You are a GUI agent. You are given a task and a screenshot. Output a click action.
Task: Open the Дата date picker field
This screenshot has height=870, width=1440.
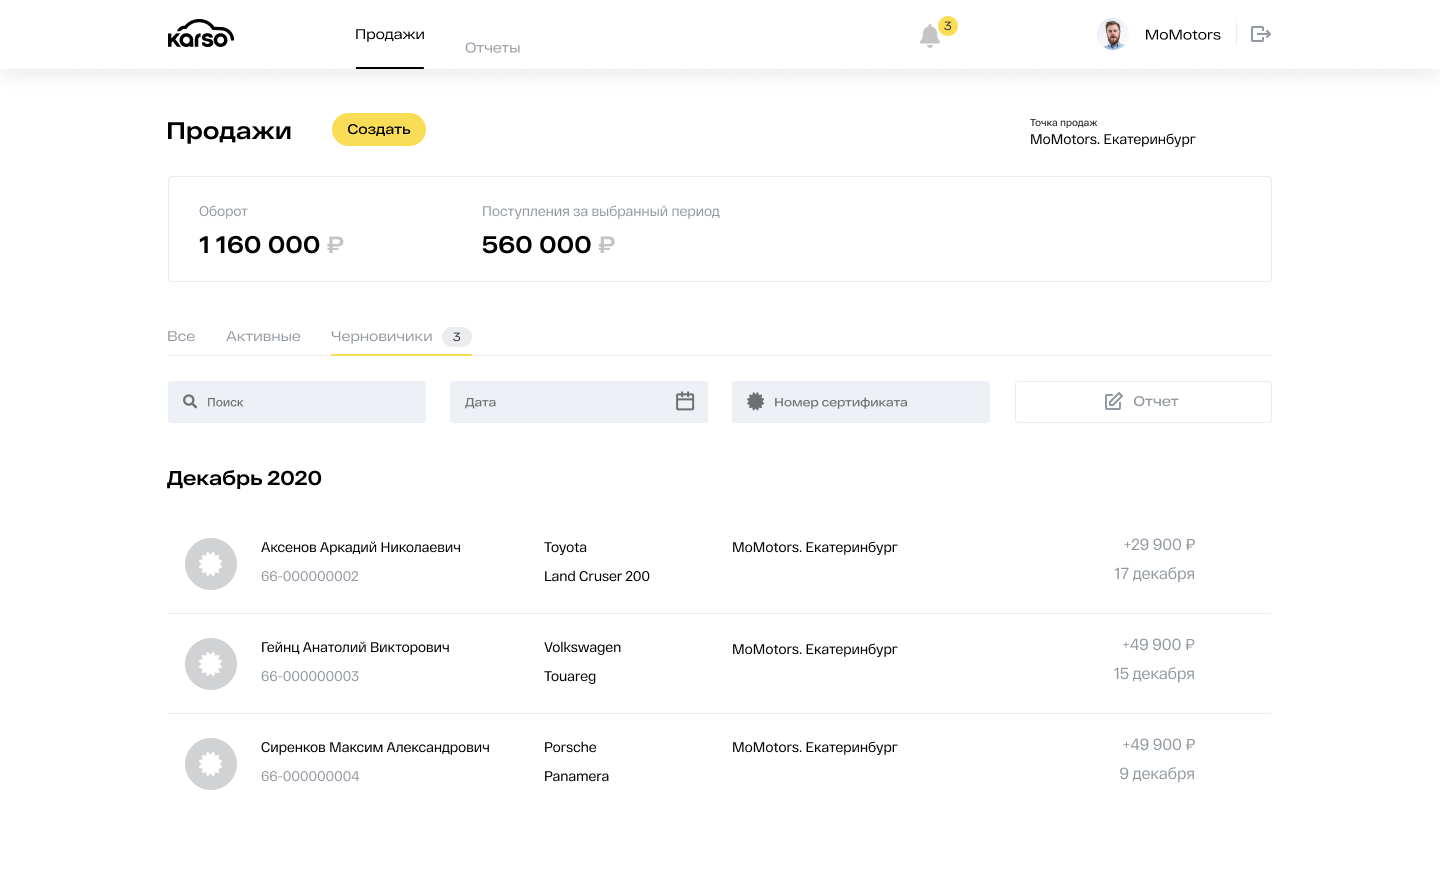(579, 401)
